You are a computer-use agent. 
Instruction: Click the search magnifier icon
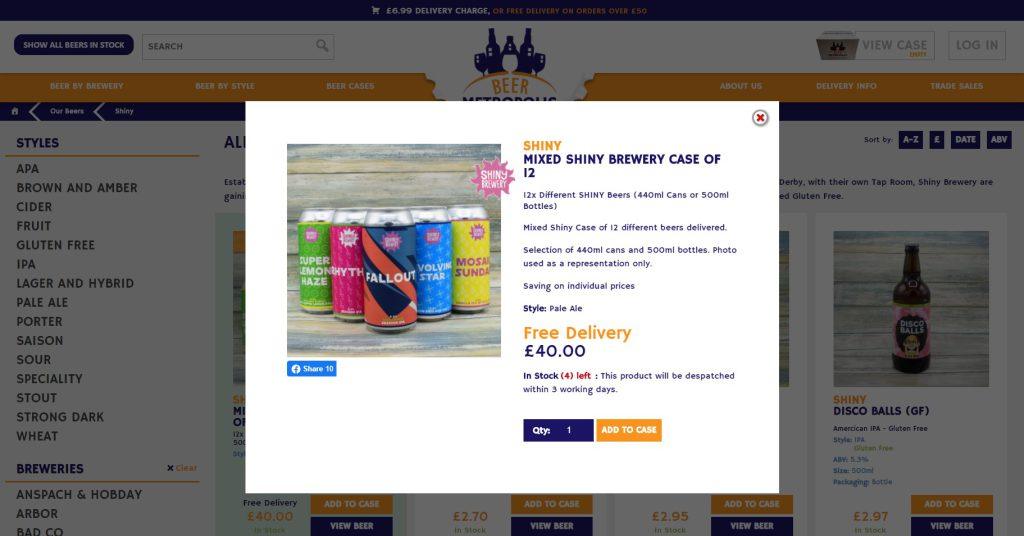(322, 46)
